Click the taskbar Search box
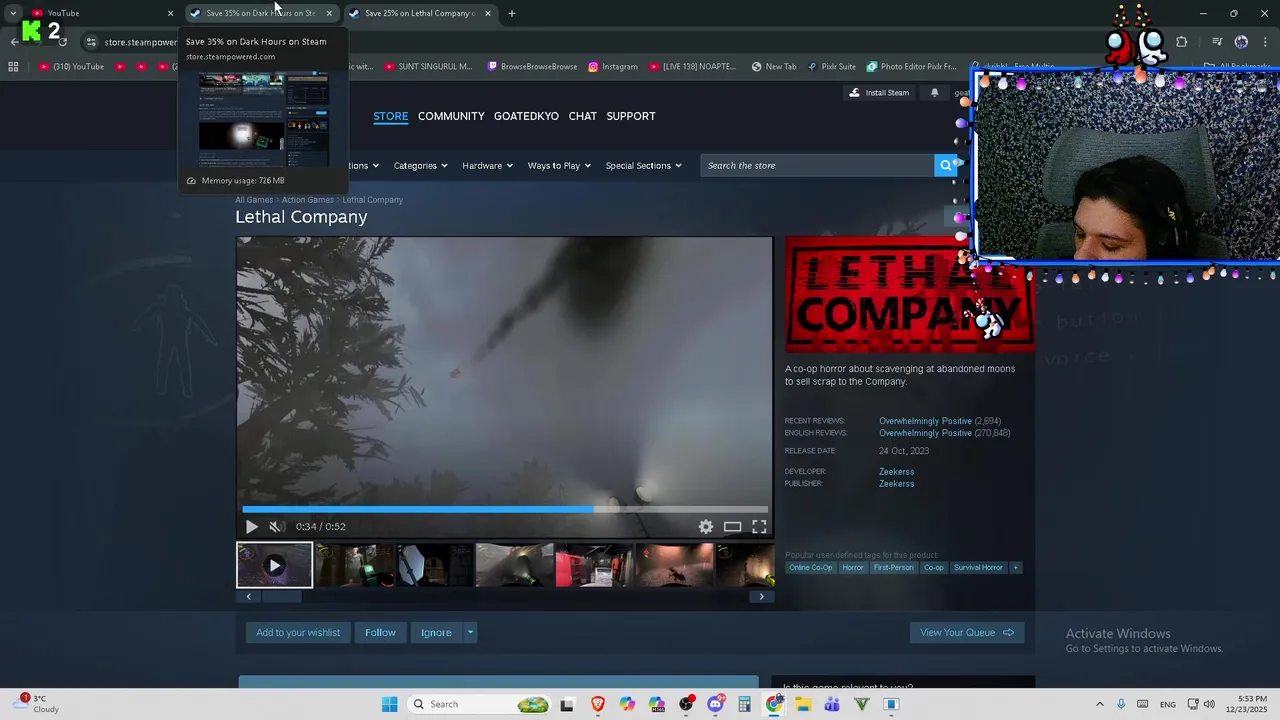Screen dimensions: 1280x720 [480, 705]
